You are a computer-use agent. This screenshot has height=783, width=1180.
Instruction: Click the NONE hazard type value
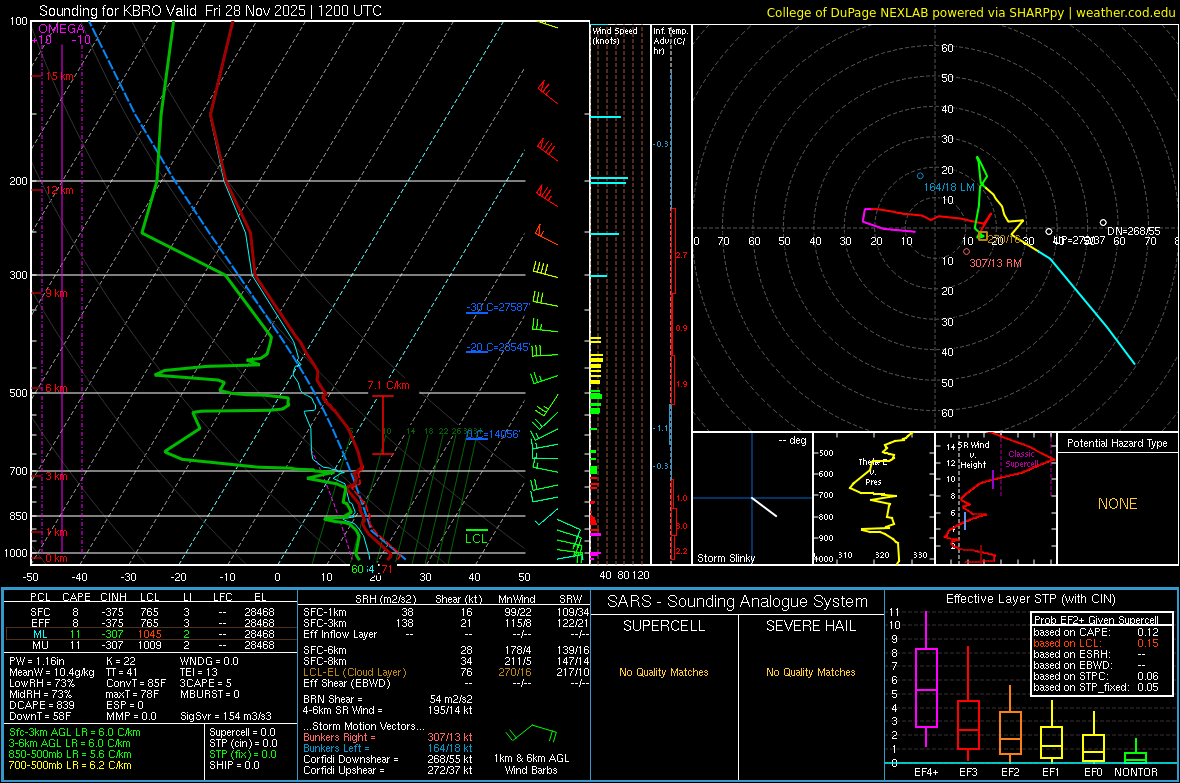click(x=1117, y=504)
